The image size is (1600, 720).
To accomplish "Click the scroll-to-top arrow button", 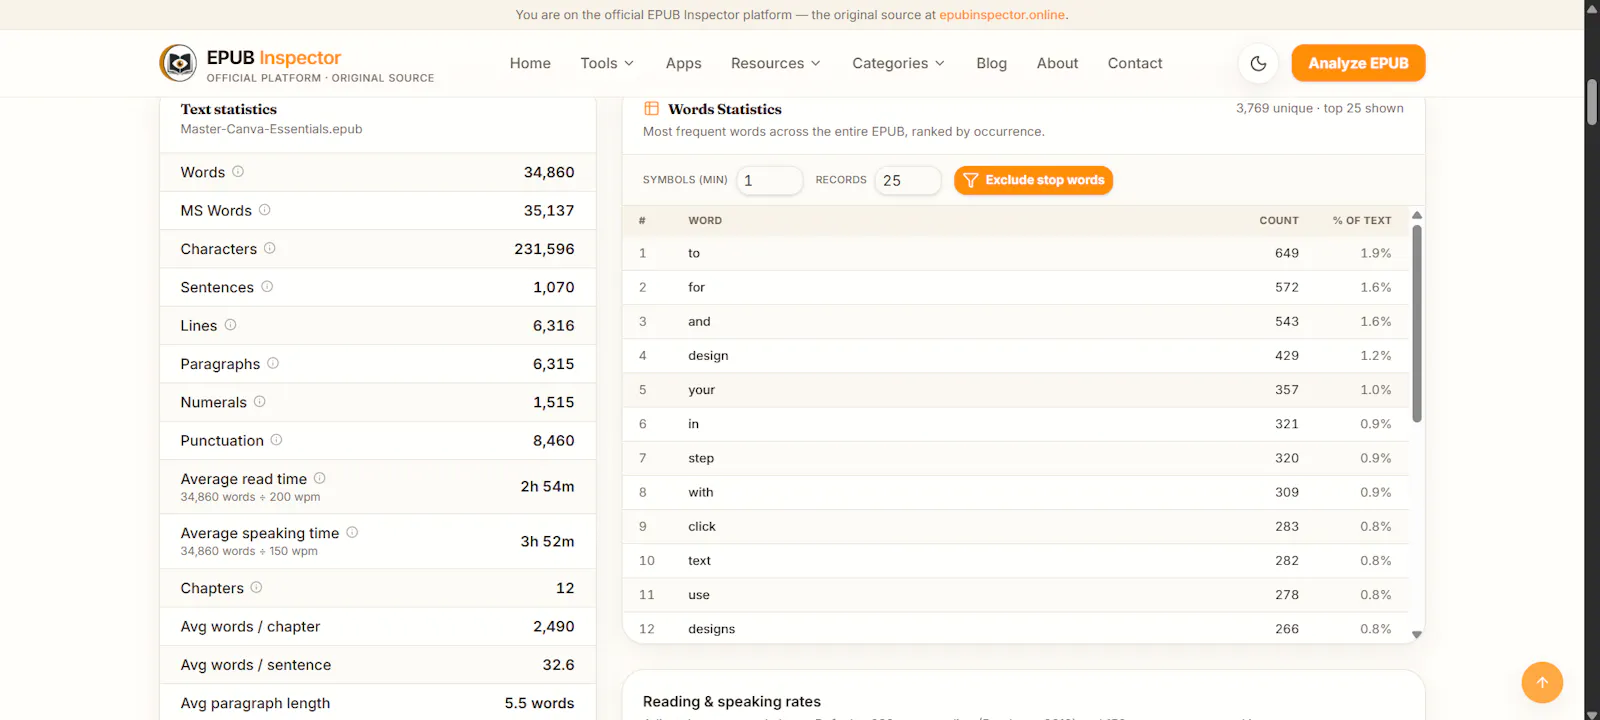I will pos(1542,682).
